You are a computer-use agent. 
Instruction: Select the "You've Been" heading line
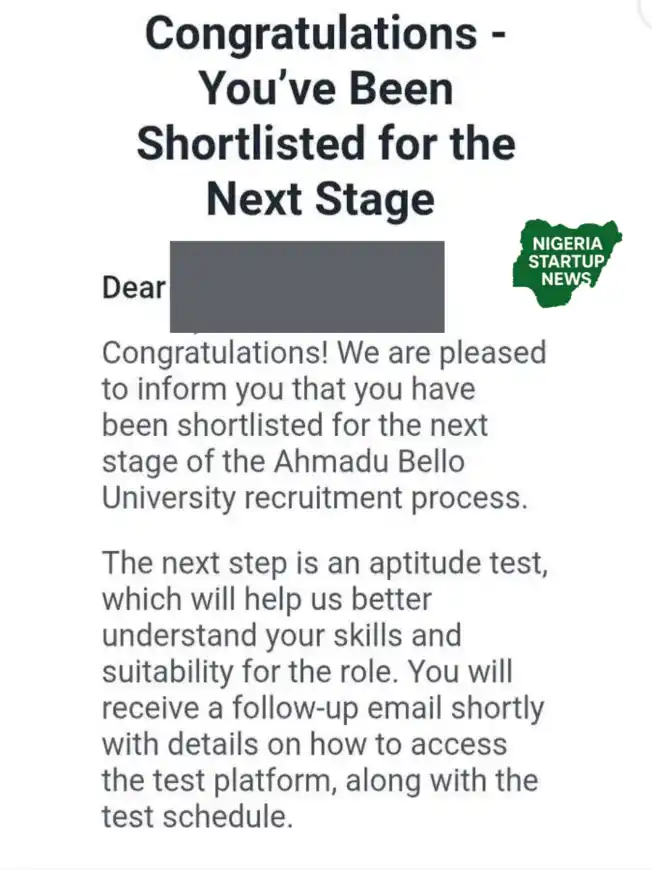pos(326,89)
